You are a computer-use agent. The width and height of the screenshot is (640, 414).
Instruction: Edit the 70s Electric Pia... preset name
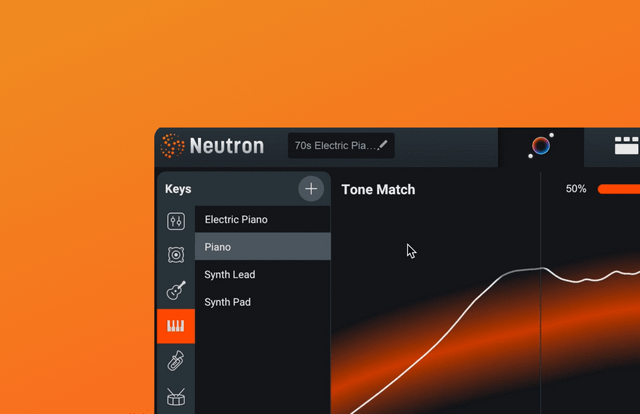pos(341,146)
